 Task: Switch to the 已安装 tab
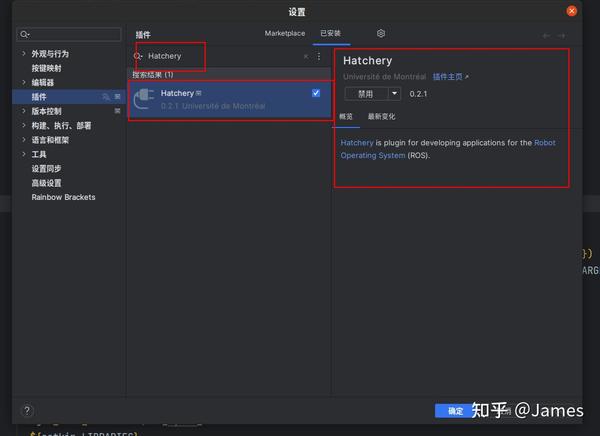(x=331, y=33)
